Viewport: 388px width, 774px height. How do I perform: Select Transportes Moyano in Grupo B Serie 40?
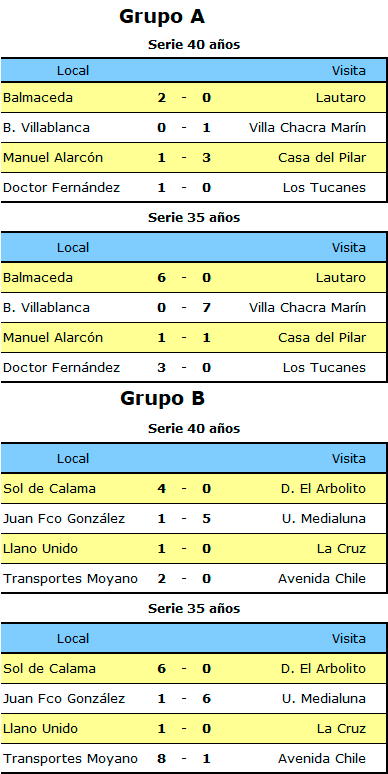point(70,579)
